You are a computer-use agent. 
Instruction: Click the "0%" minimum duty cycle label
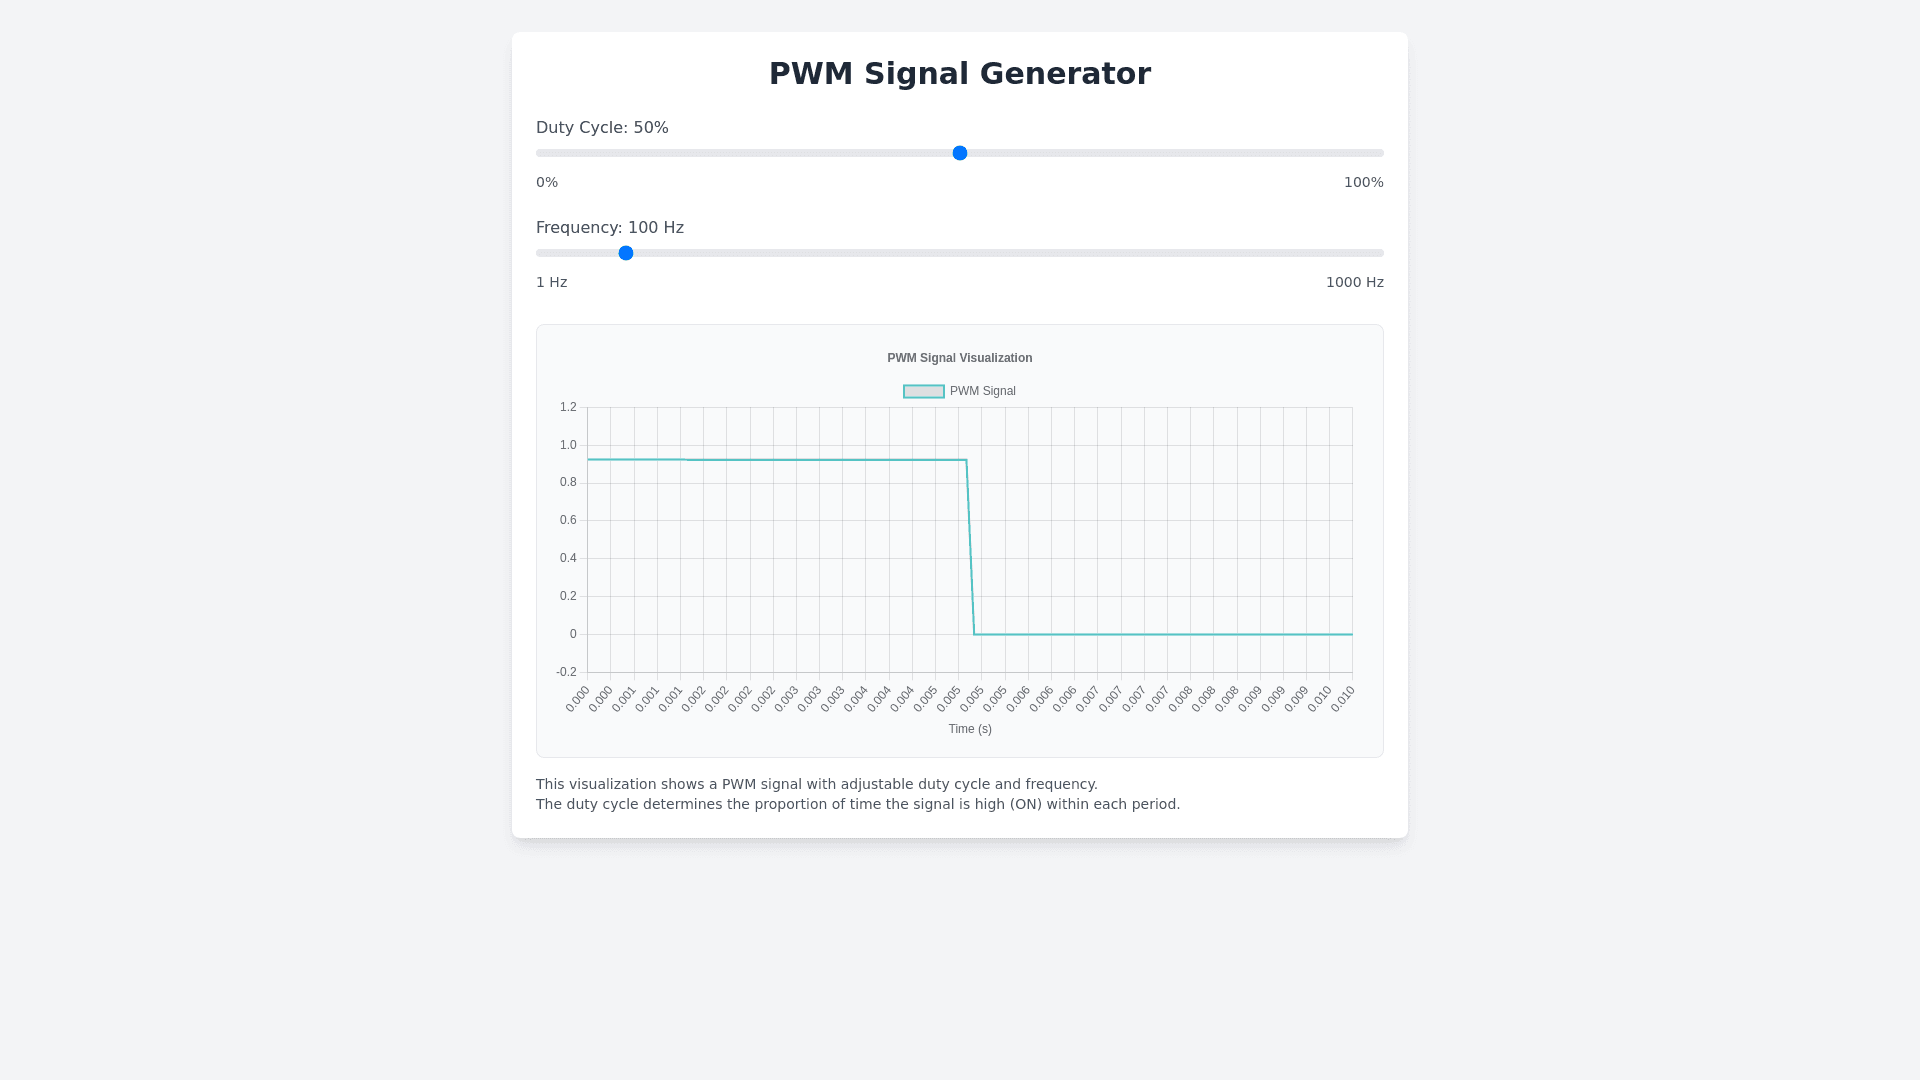pyautogui.click(x=547, y=182)
